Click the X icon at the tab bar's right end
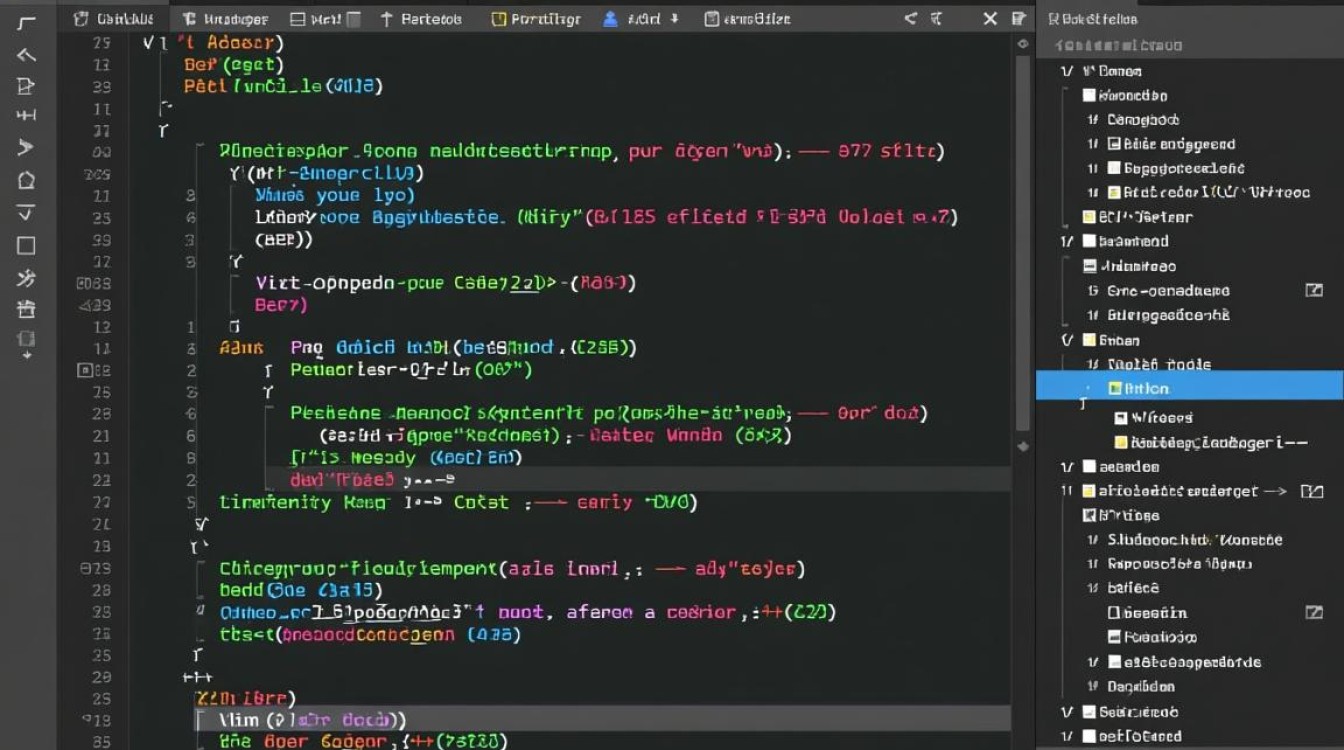This screenshot has width=1344, height=750. point(990,18)
